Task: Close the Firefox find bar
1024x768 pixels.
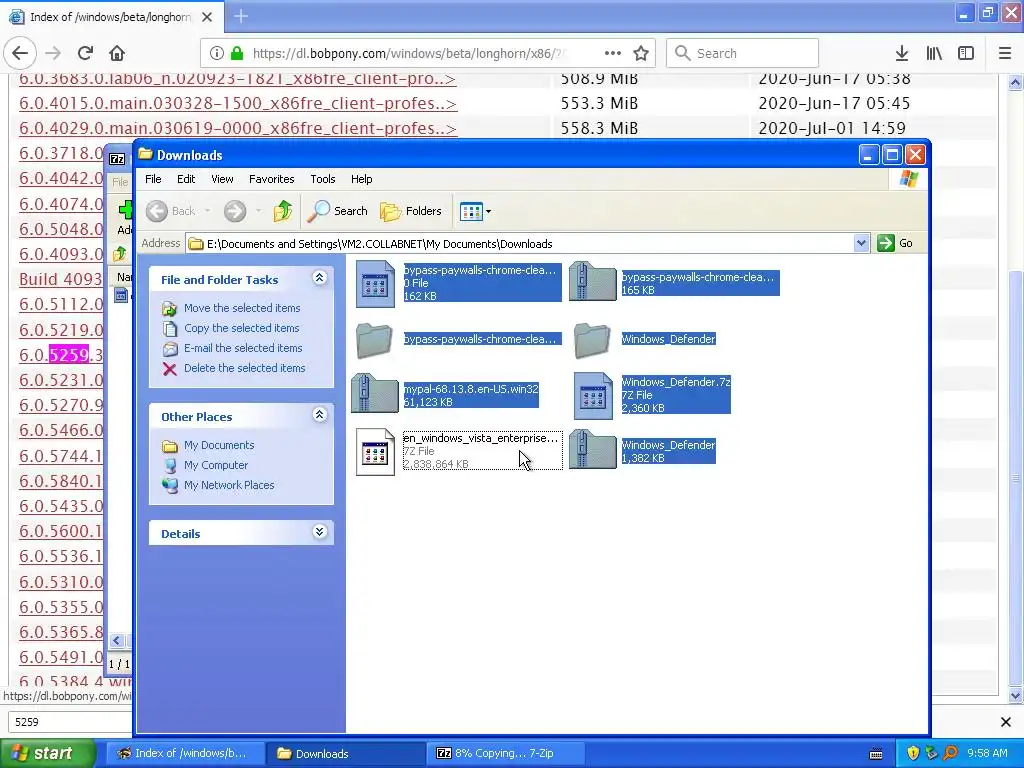Action: [x=1006, y=722]
